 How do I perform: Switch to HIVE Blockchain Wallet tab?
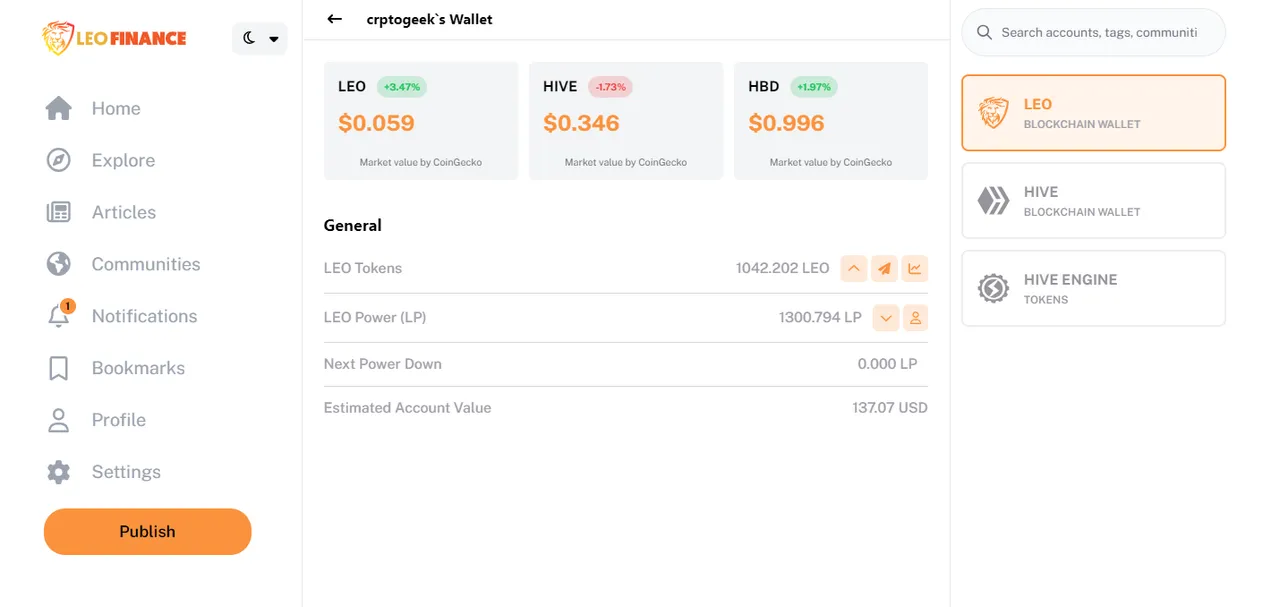click(1094, 201)
